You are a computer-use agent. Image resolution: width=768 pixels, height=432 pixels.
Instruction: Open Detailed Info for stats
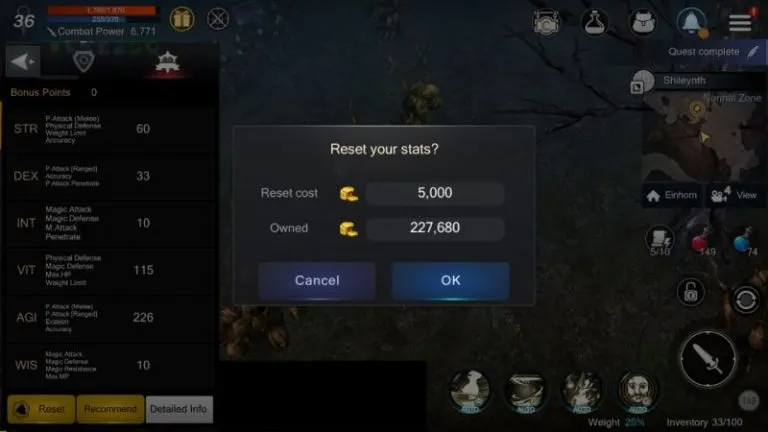pyautogui.click(x=178, y=409)
